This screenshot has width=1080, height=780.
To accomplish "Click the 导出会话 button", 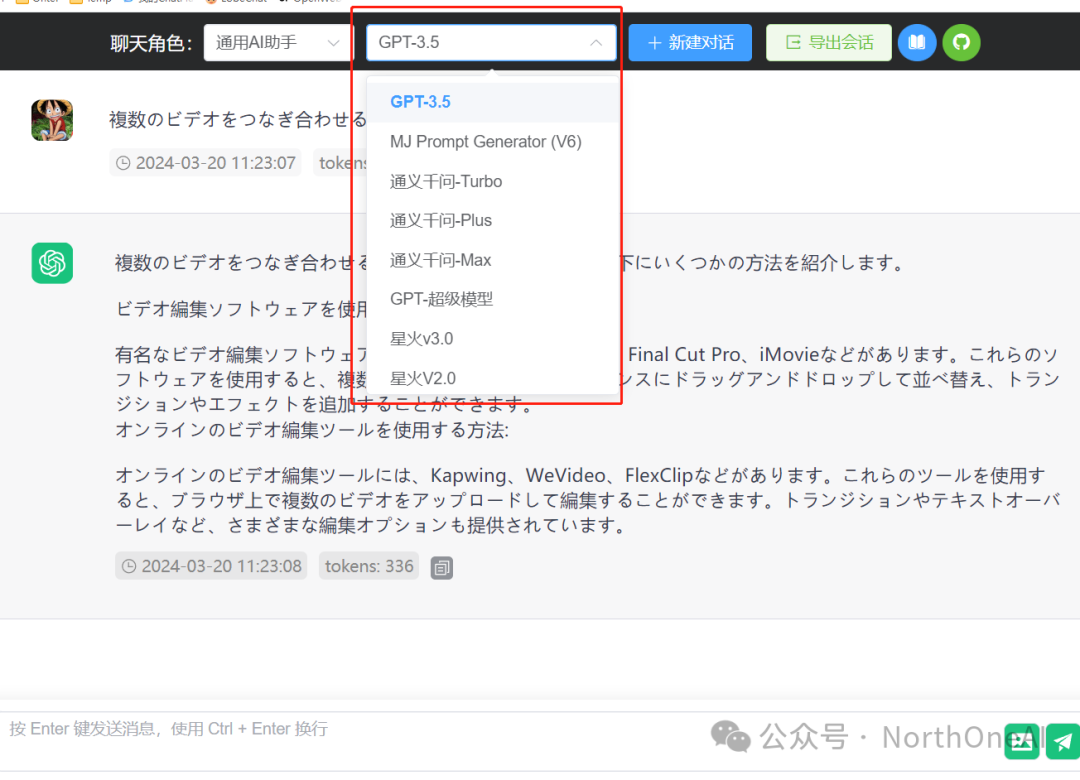I will click(x=829, y=43).
